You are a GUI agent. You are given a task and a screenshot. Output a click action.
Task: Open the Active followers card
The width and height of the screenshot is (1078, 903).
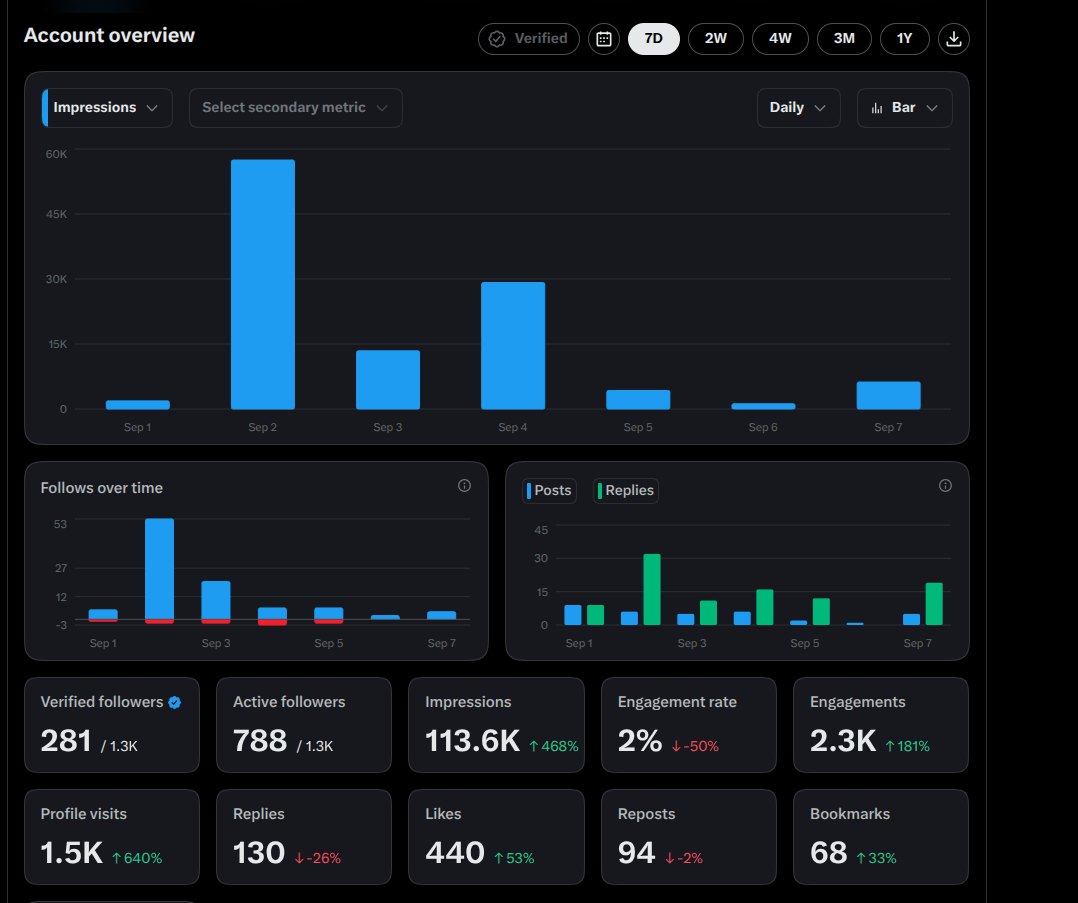click(304, 725)
